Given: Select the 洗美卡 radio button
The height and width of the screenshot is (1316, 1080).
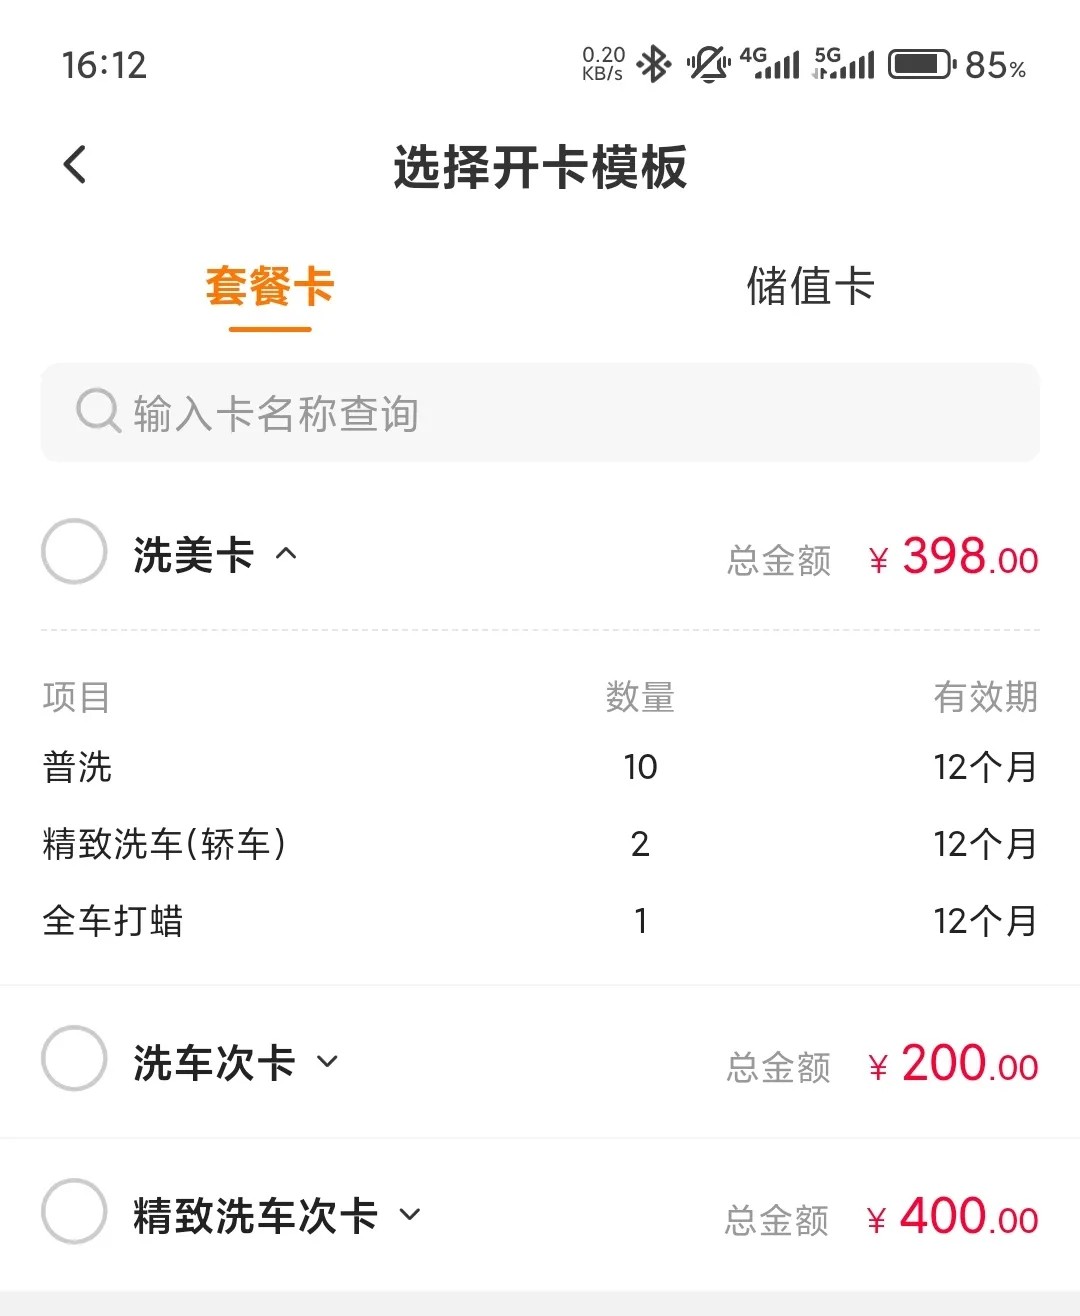Looking at the screenshot, I should (74, 552).
